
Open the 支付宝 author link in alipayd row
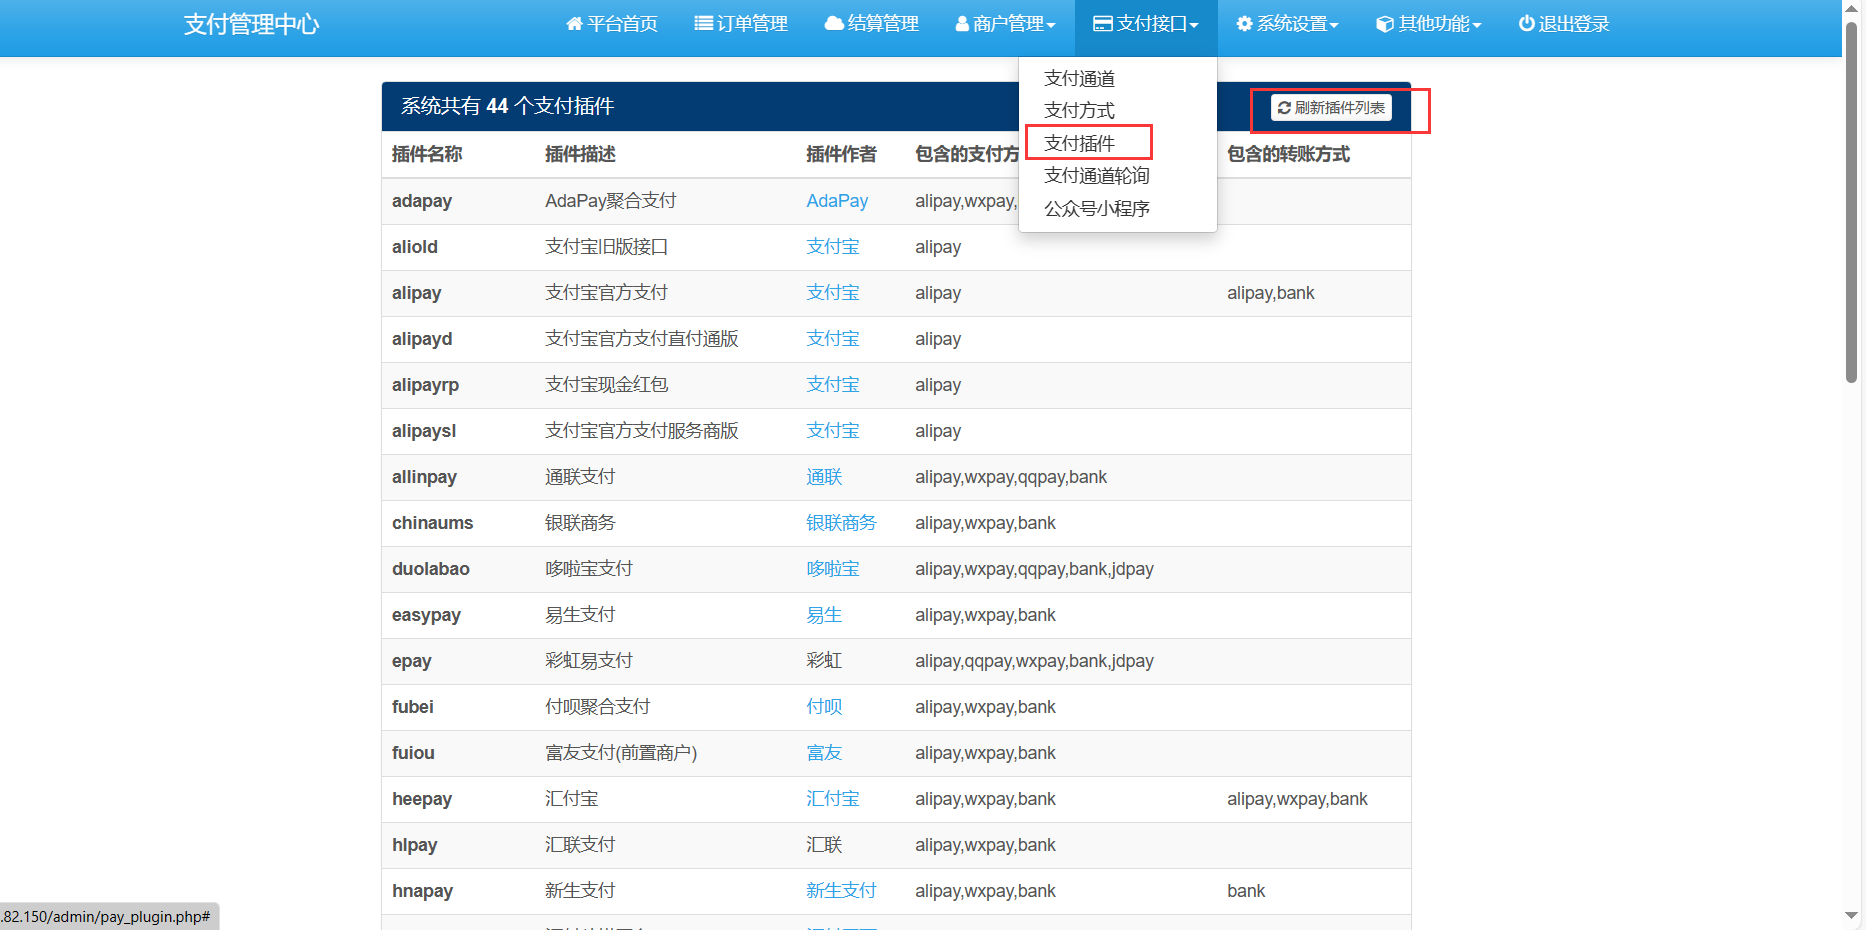833,339
